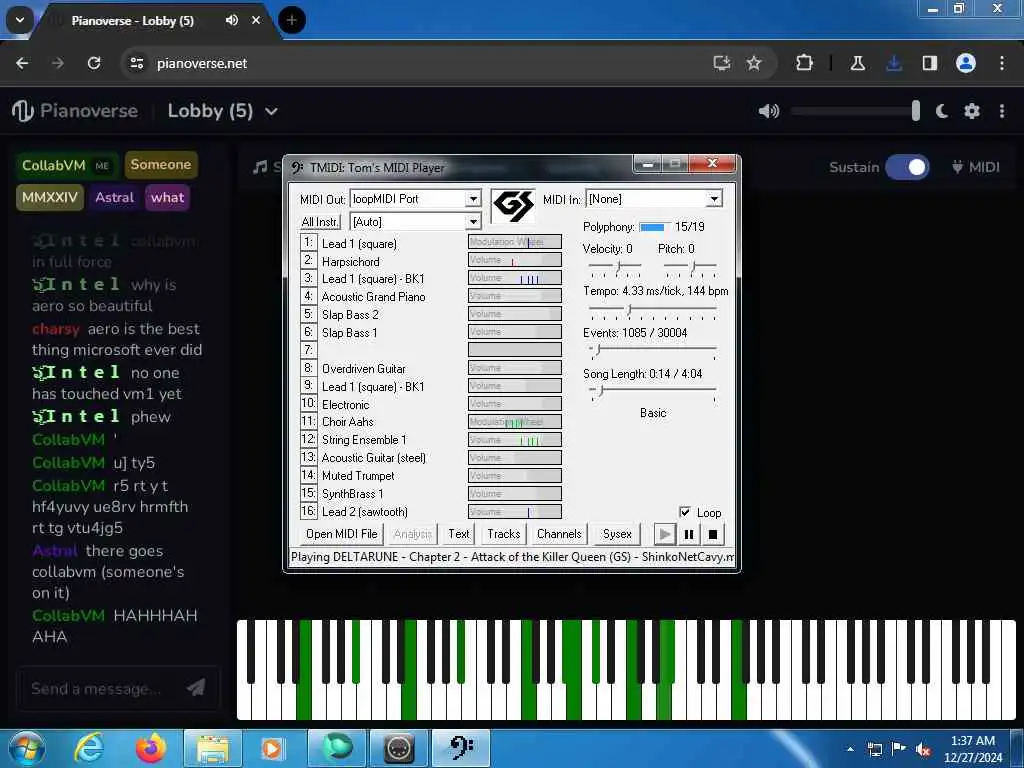This screenshot has width=1024, height=768.
Task: Toggle channel 2 Harpsichord number box
Action: click(308, 260)
